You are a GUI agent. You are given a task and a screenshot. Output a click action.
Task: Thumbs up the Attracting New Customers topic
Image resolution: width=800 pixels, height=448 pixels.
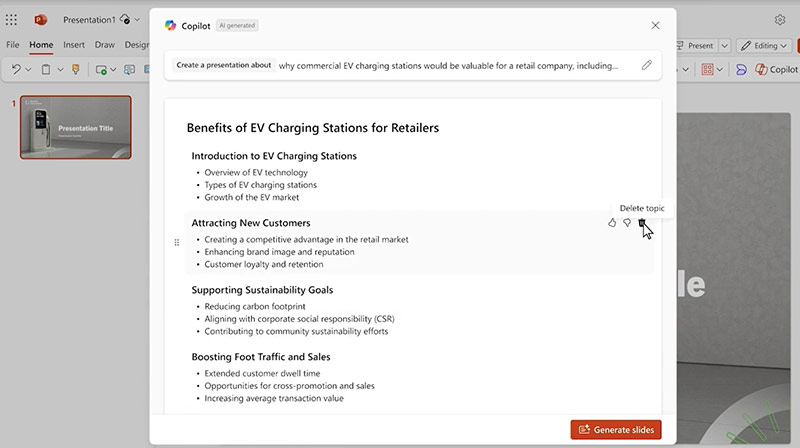612,222
